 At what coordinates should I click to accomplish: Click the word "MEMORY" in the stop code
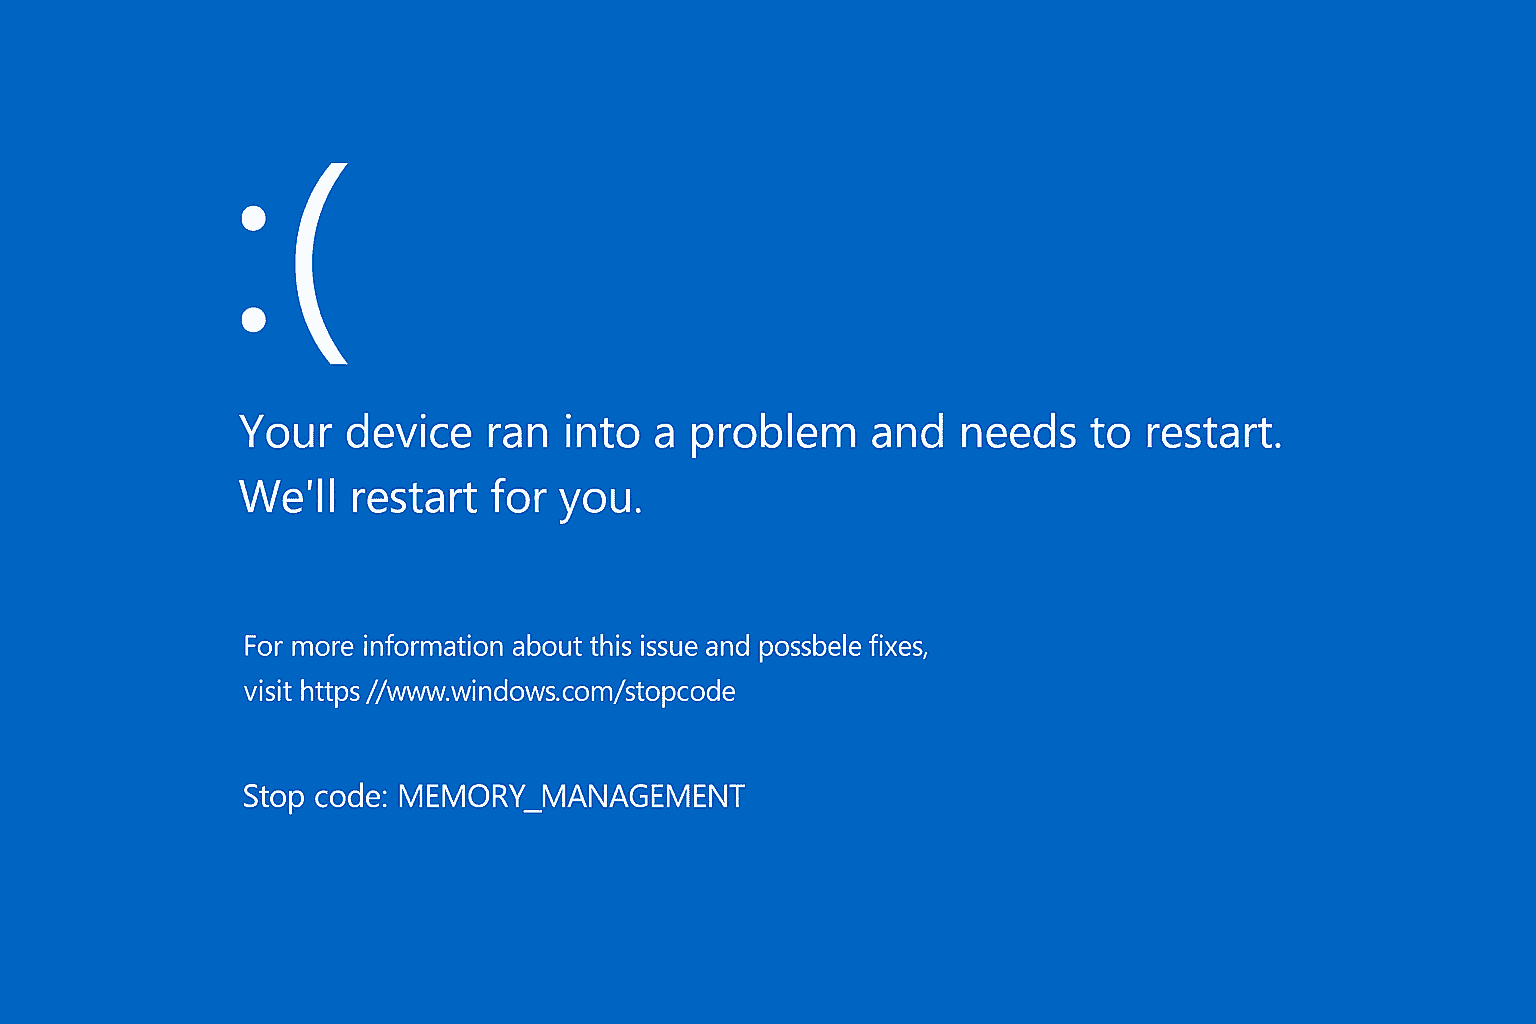461,797
